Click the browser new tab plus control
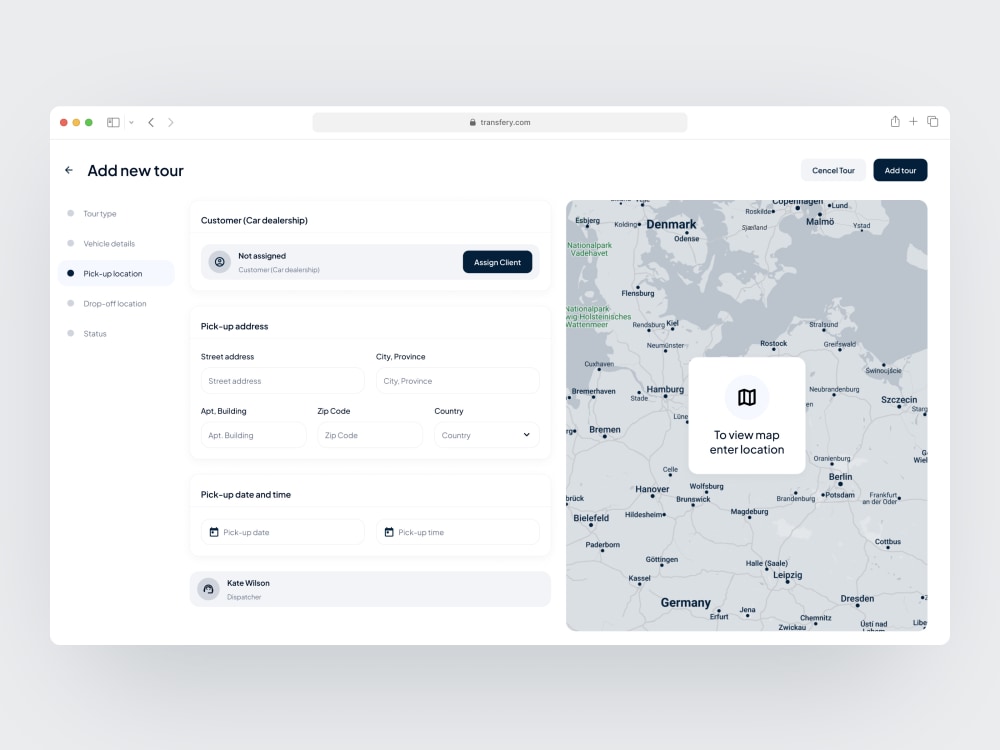 [913, 121]
